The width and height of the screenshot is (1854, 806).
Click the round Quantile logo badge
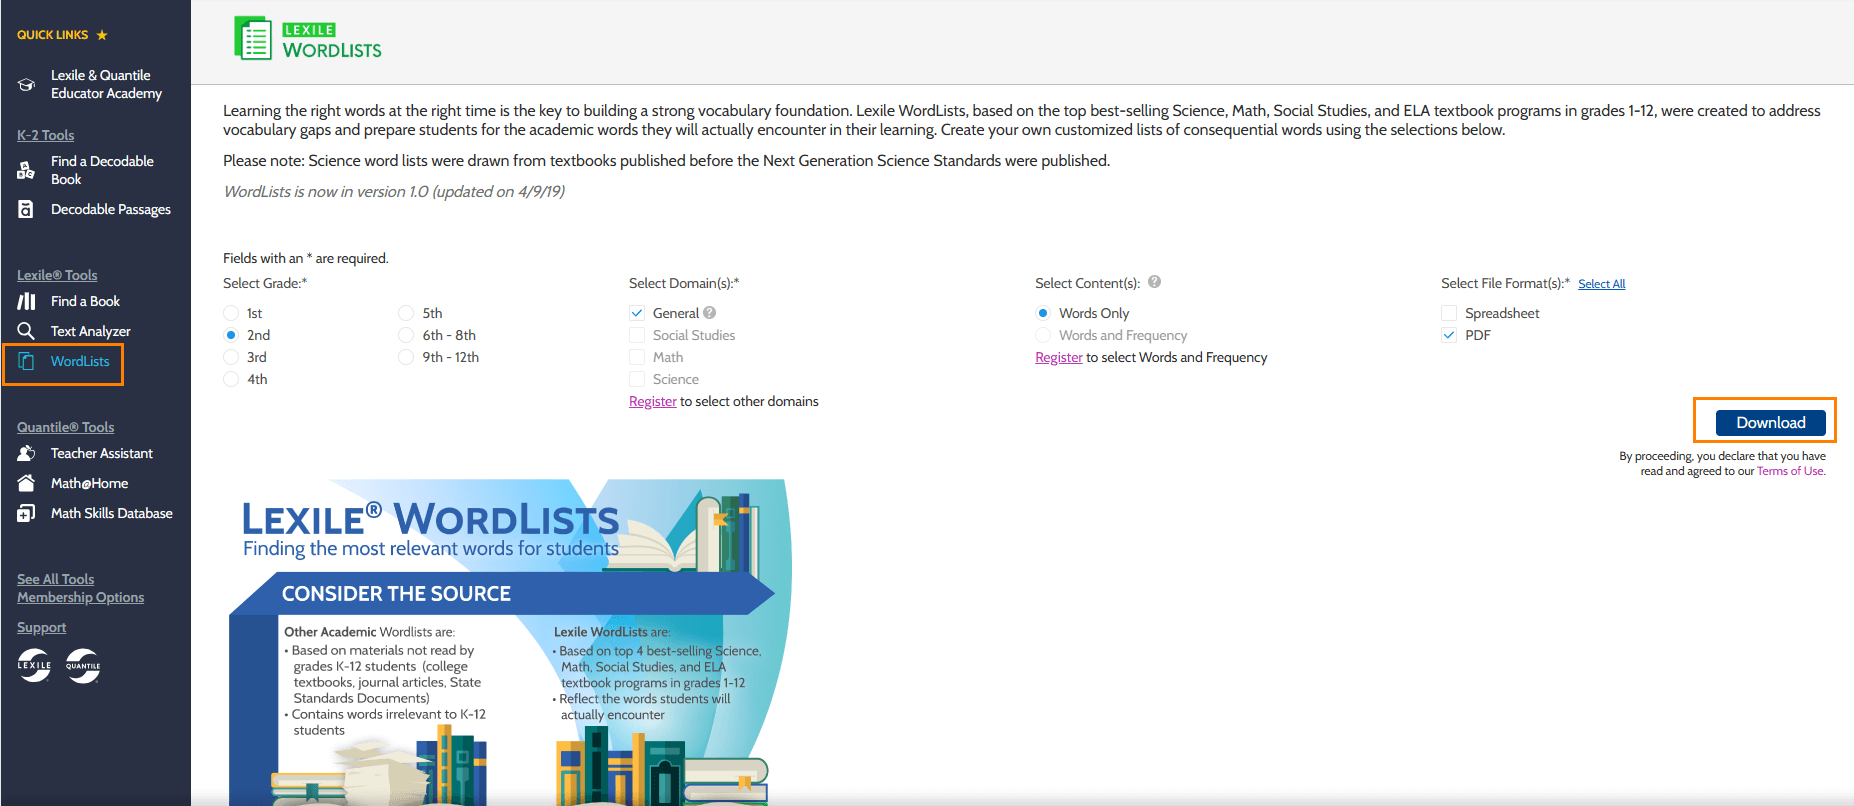83,665
